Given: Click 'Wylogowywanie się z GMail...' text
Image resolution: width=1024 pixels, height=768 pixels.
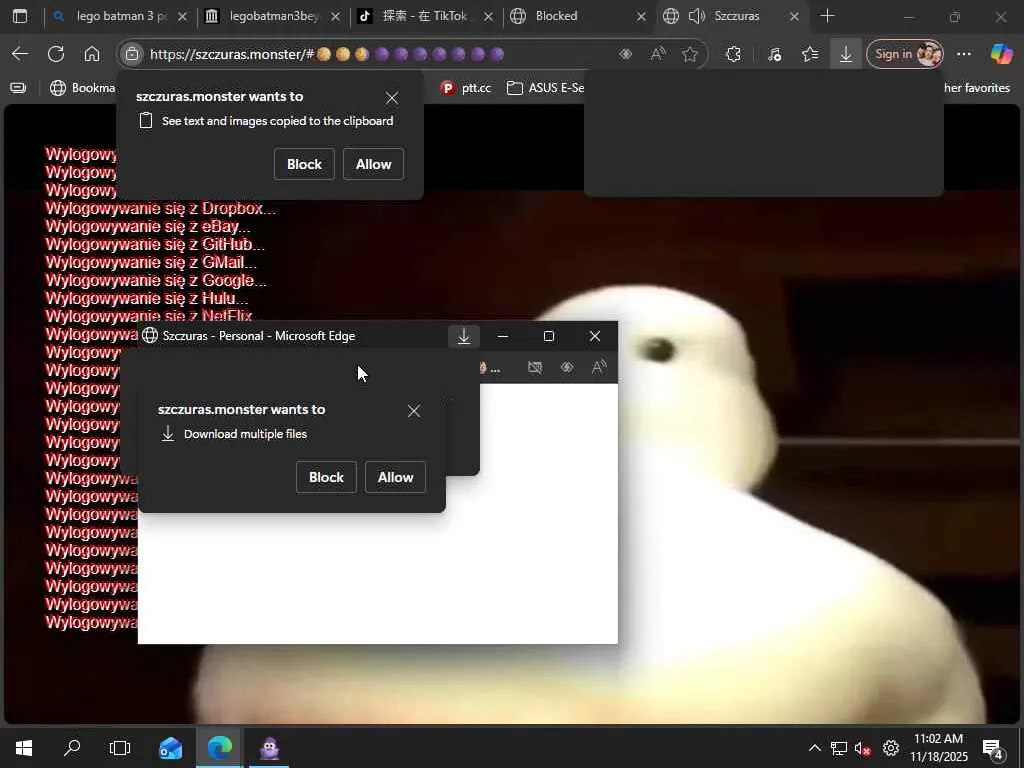Looking at the screenshot, I should (x=151, y=263).
